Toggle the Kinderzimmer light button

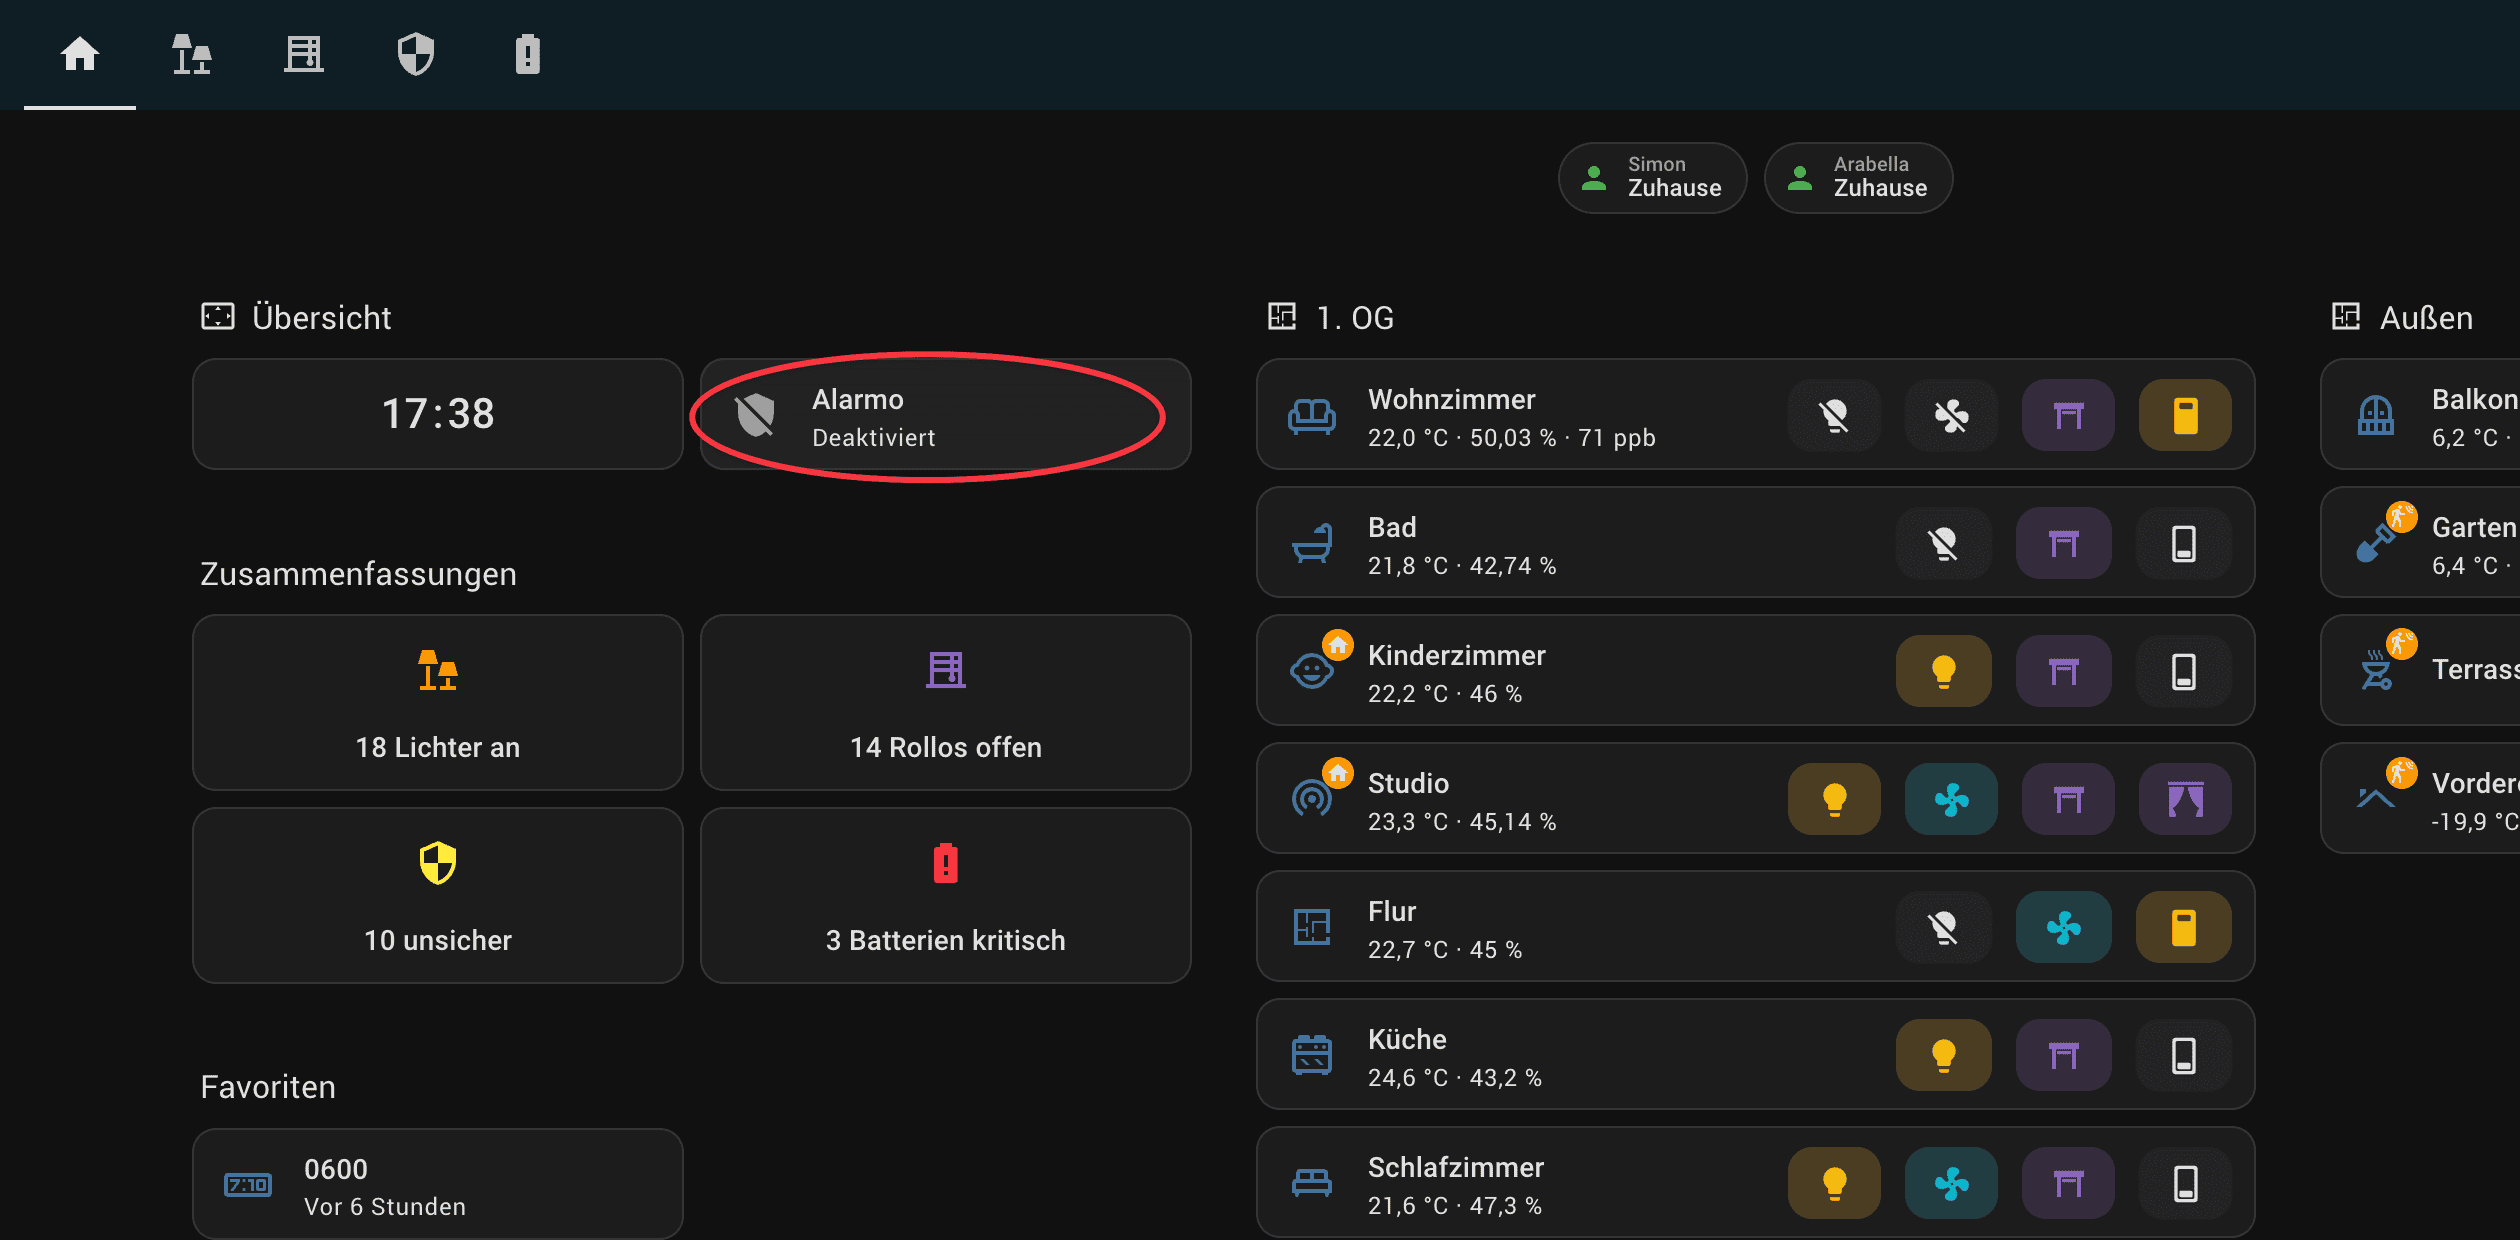1942,671
